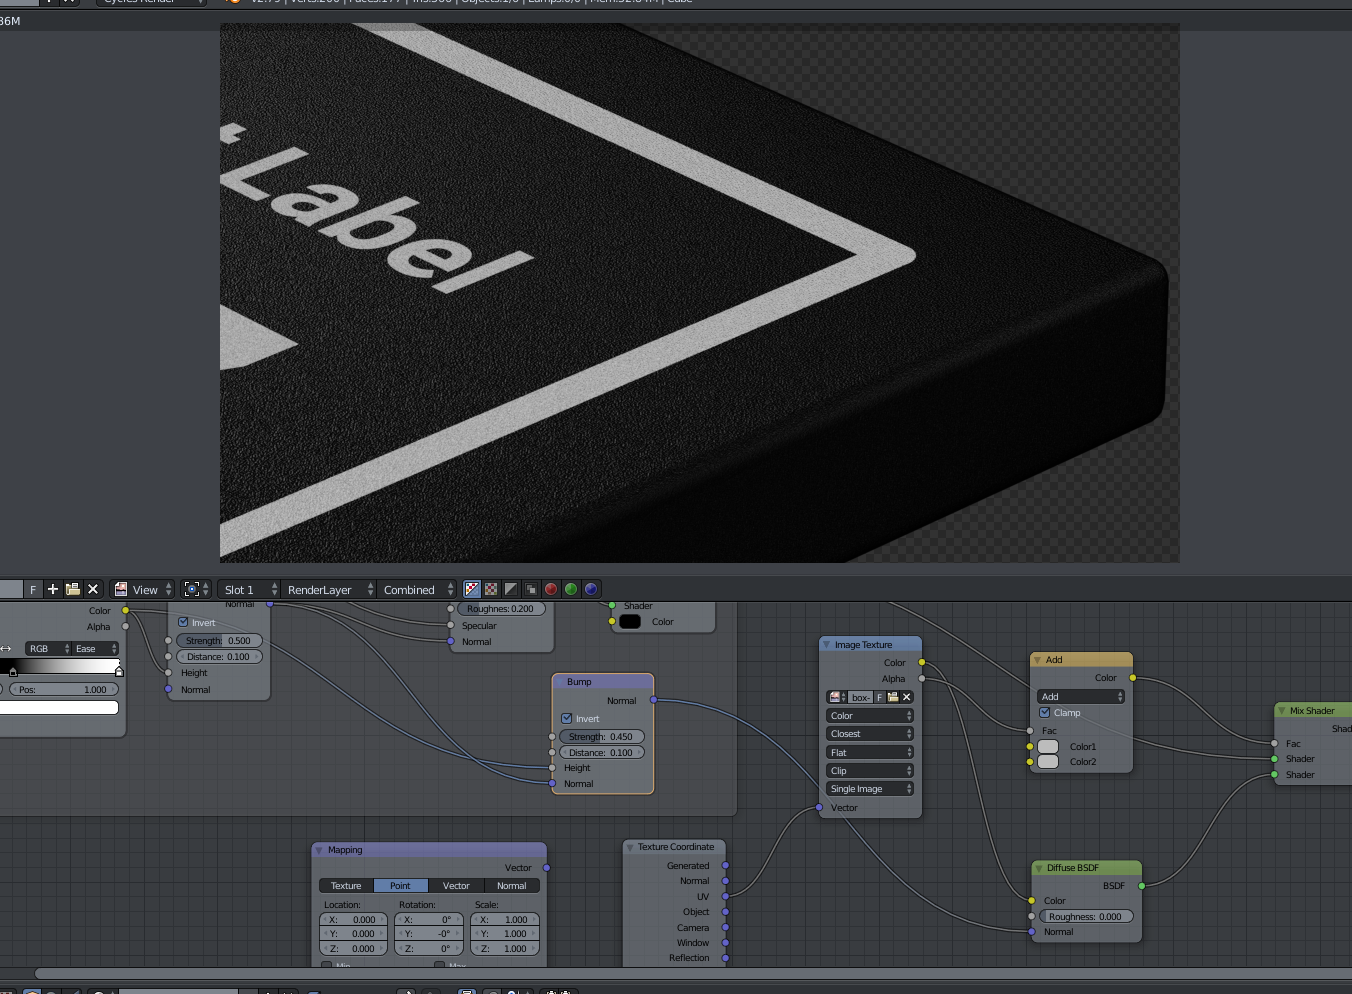The height and width of the screenshot is (994, 1352).
Task: Open Color space dropdown in Image Texture node
Action: coord(870,716)
